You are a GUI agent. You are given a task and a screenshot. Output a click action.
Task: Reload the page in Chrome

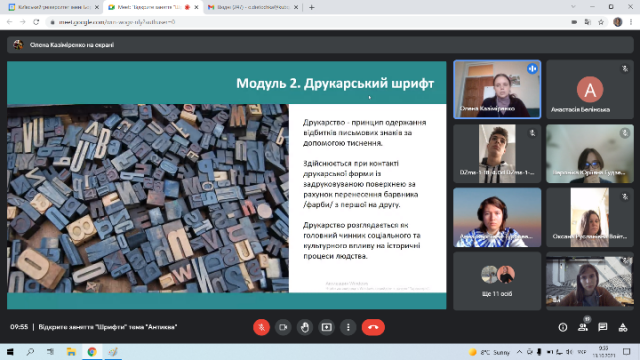pyautogui.click(x=36, y=22)
